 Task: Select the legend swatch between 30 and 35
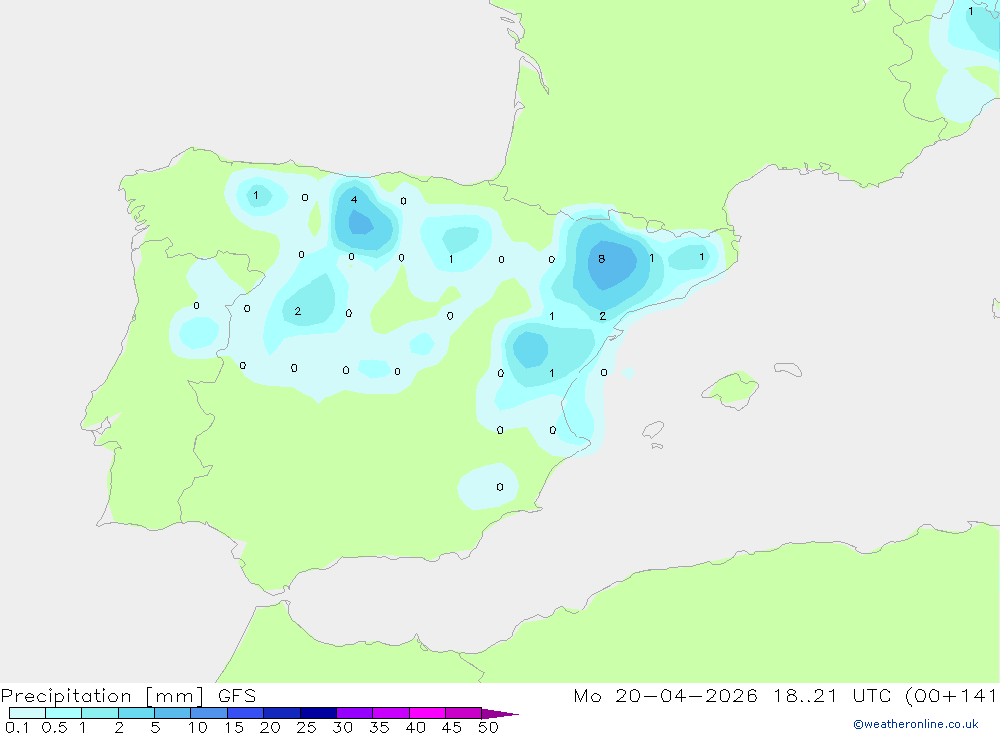click(355, 713)
